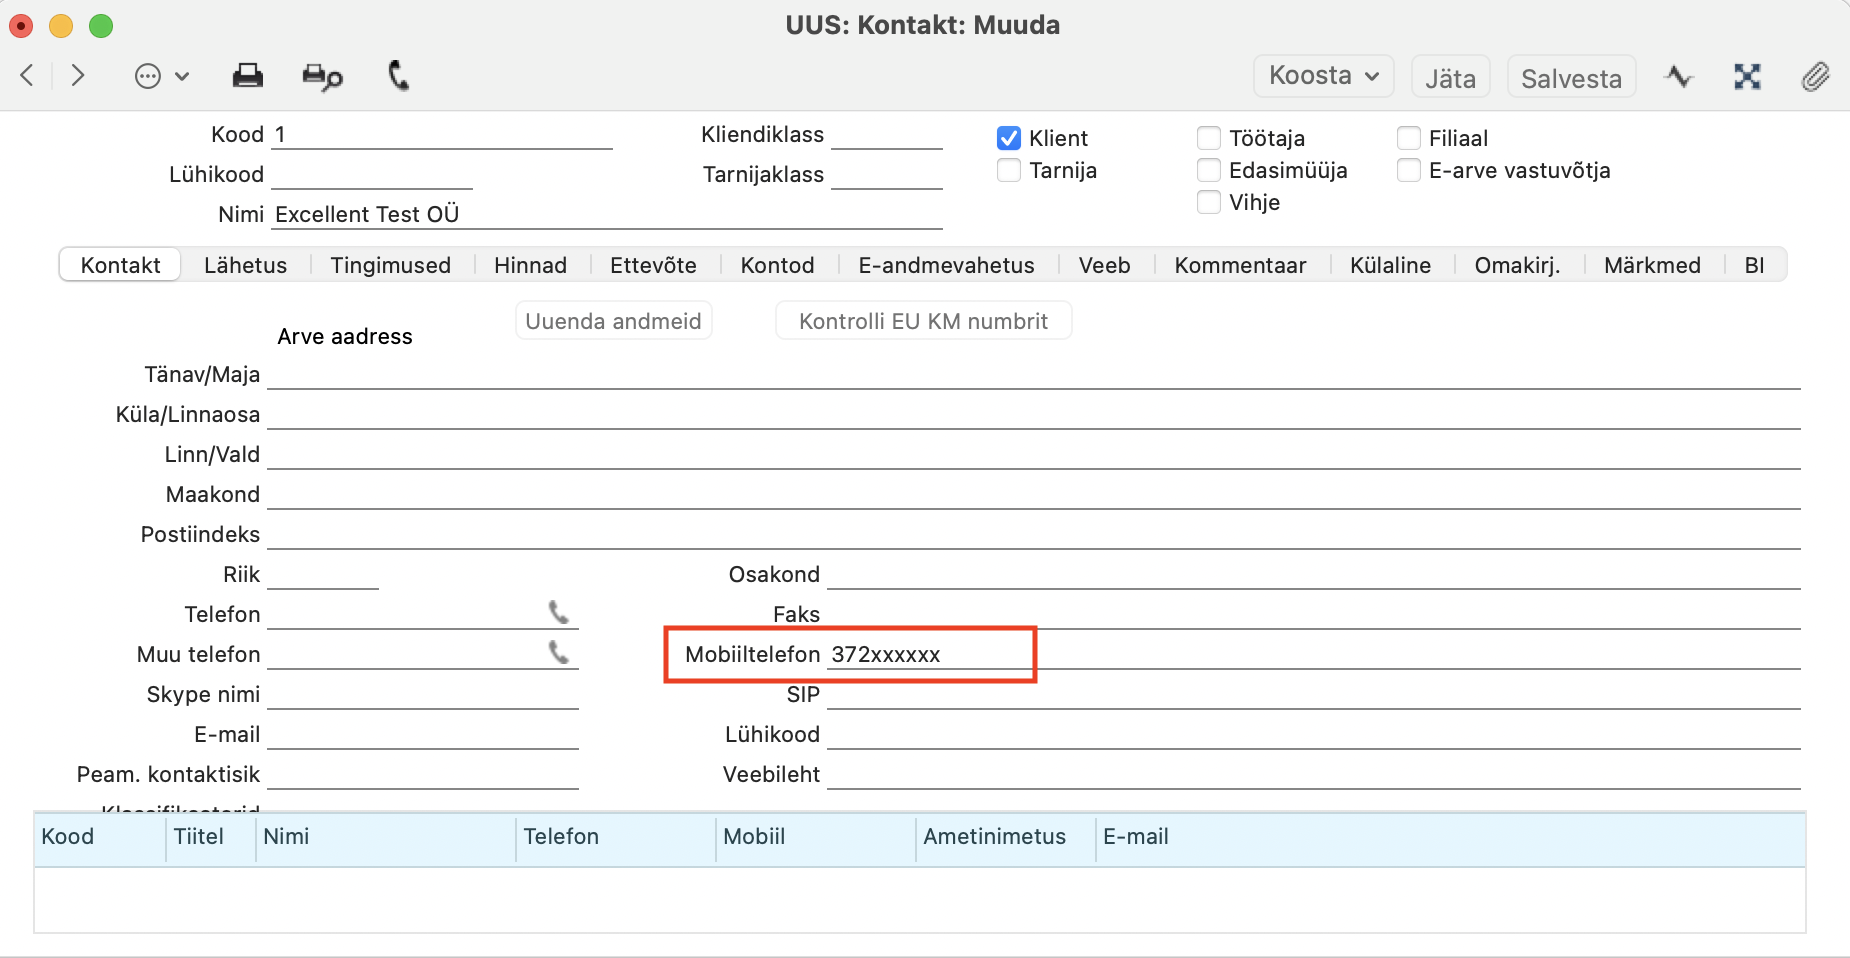
Task: Click the Linn/Vald field
Action: point(1033,454)
